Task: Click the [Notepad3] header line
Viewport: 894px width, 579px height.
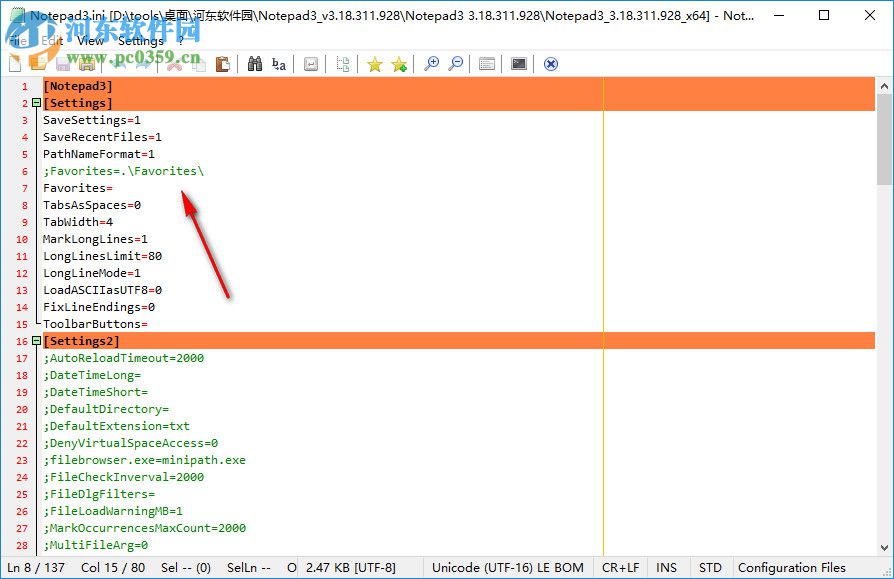Action: [78, 86]
